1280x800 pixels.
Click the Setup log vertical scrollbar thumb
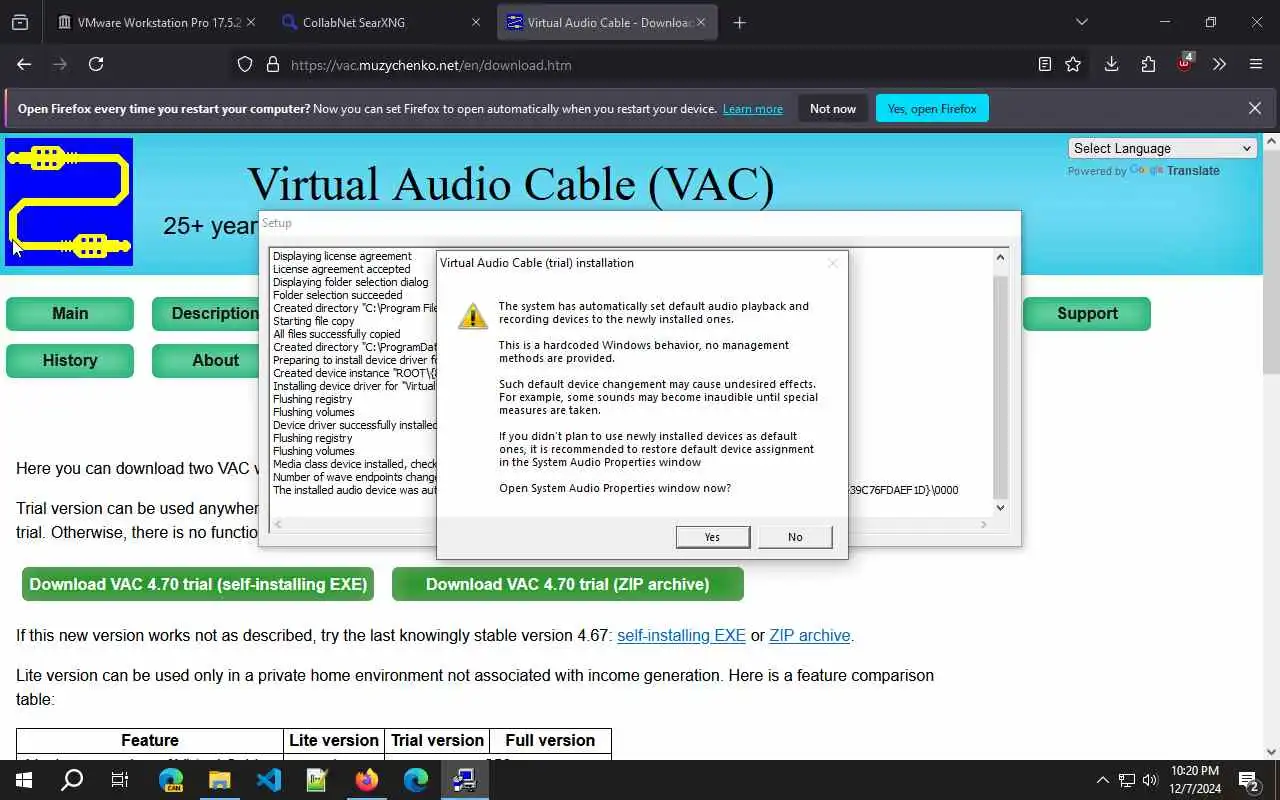coord(1000,385)
